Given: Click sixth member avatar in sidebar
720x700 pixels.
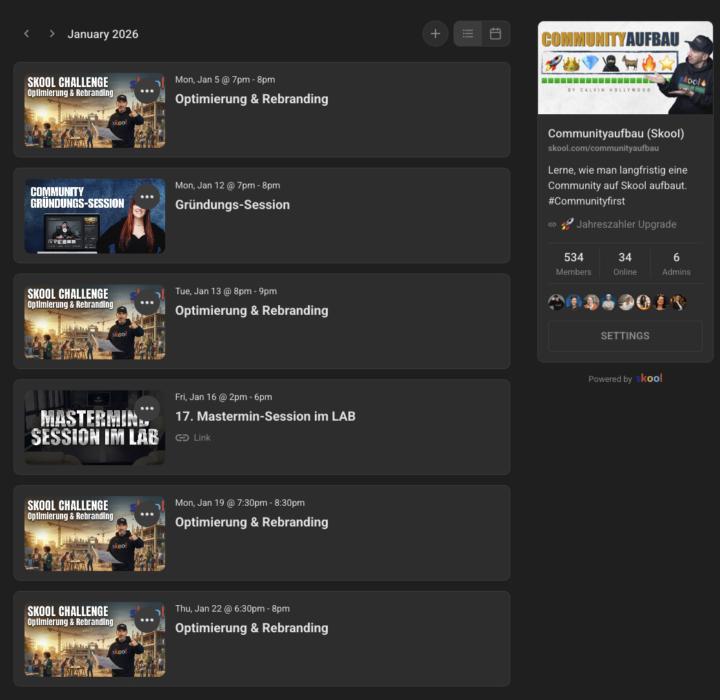Looking at the screenshot, I should [643, 302].
